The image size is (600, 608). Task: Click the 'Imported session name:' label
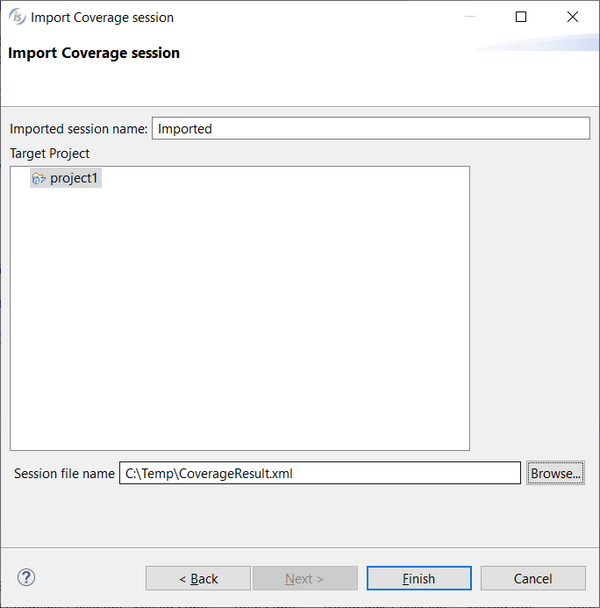click(x=79, y=129)
